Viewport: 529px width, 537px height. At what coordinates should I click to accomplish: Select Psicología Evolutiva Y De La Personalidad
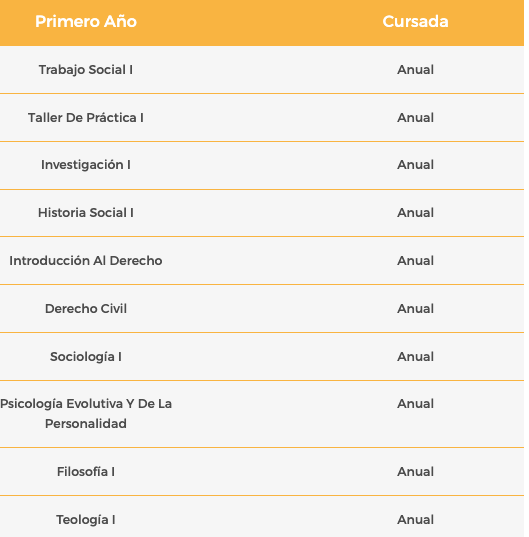pos(86,414)
